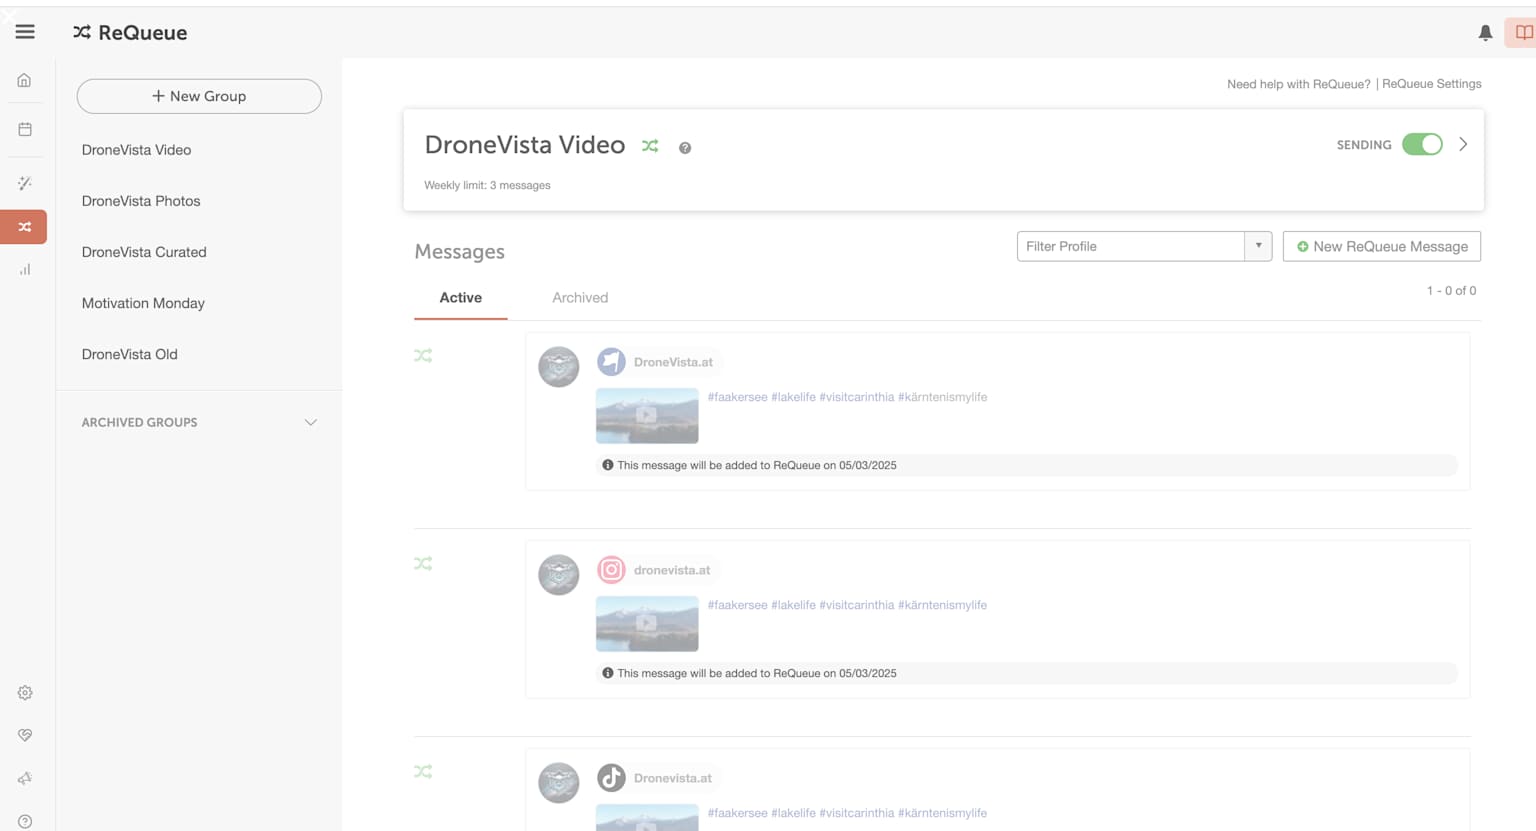The height and width of the screenshot is (831, 1536).
Task: Click the 1 - 0 of 0 pagination text
Action: click(x=1451, y=291)
